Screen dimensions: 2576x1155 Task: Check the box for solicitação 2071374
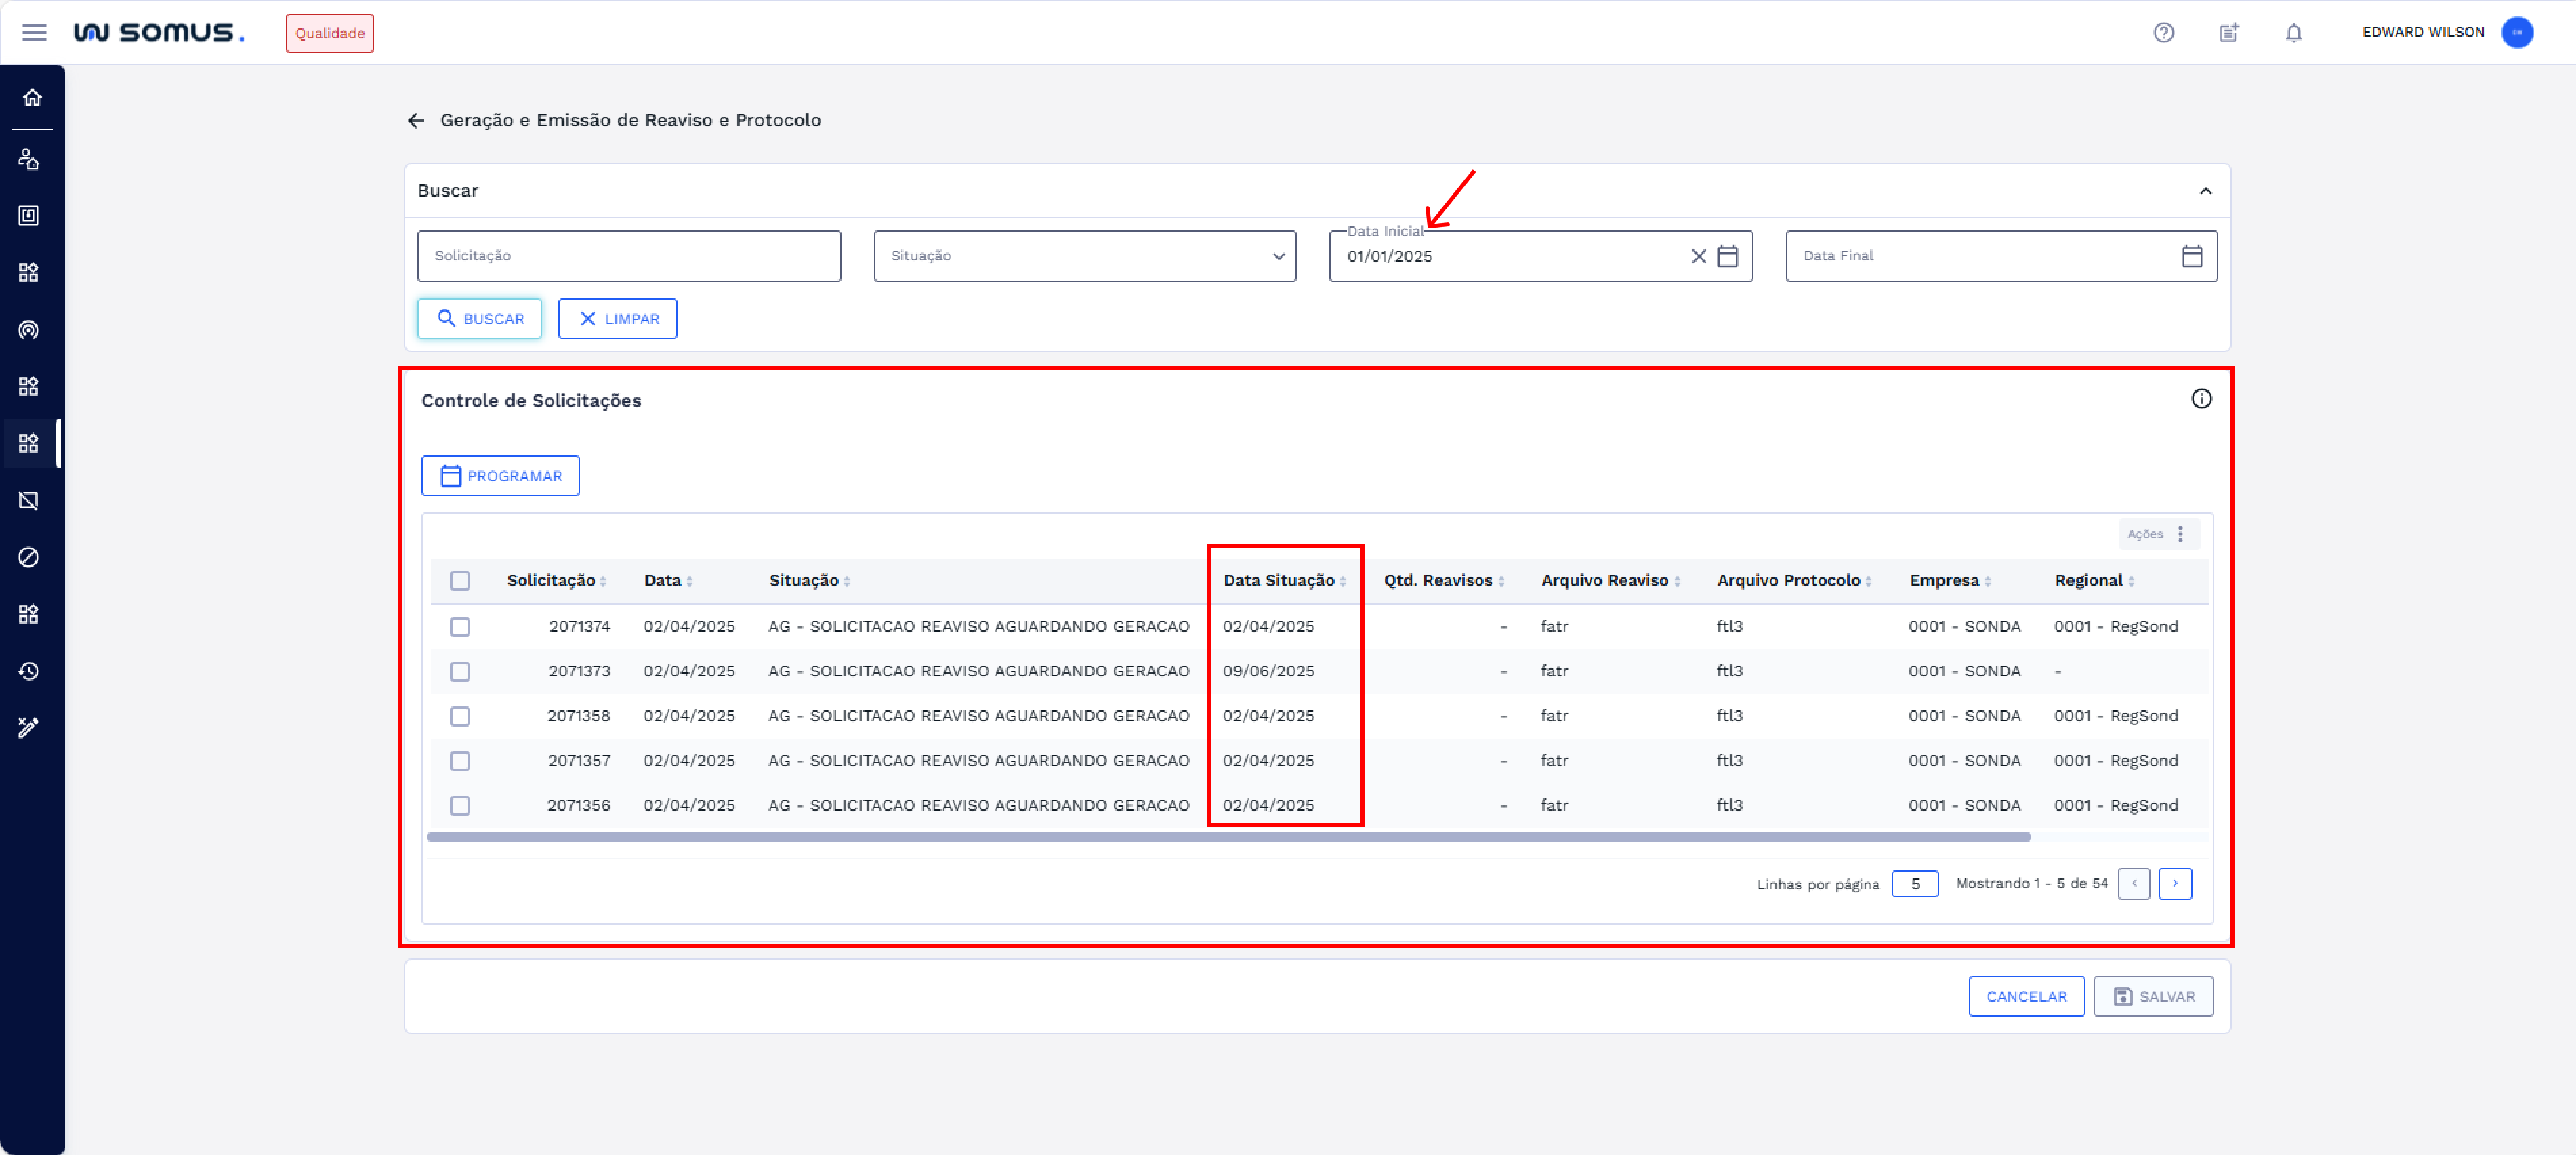pyautogui.click(x=460, y=626)
